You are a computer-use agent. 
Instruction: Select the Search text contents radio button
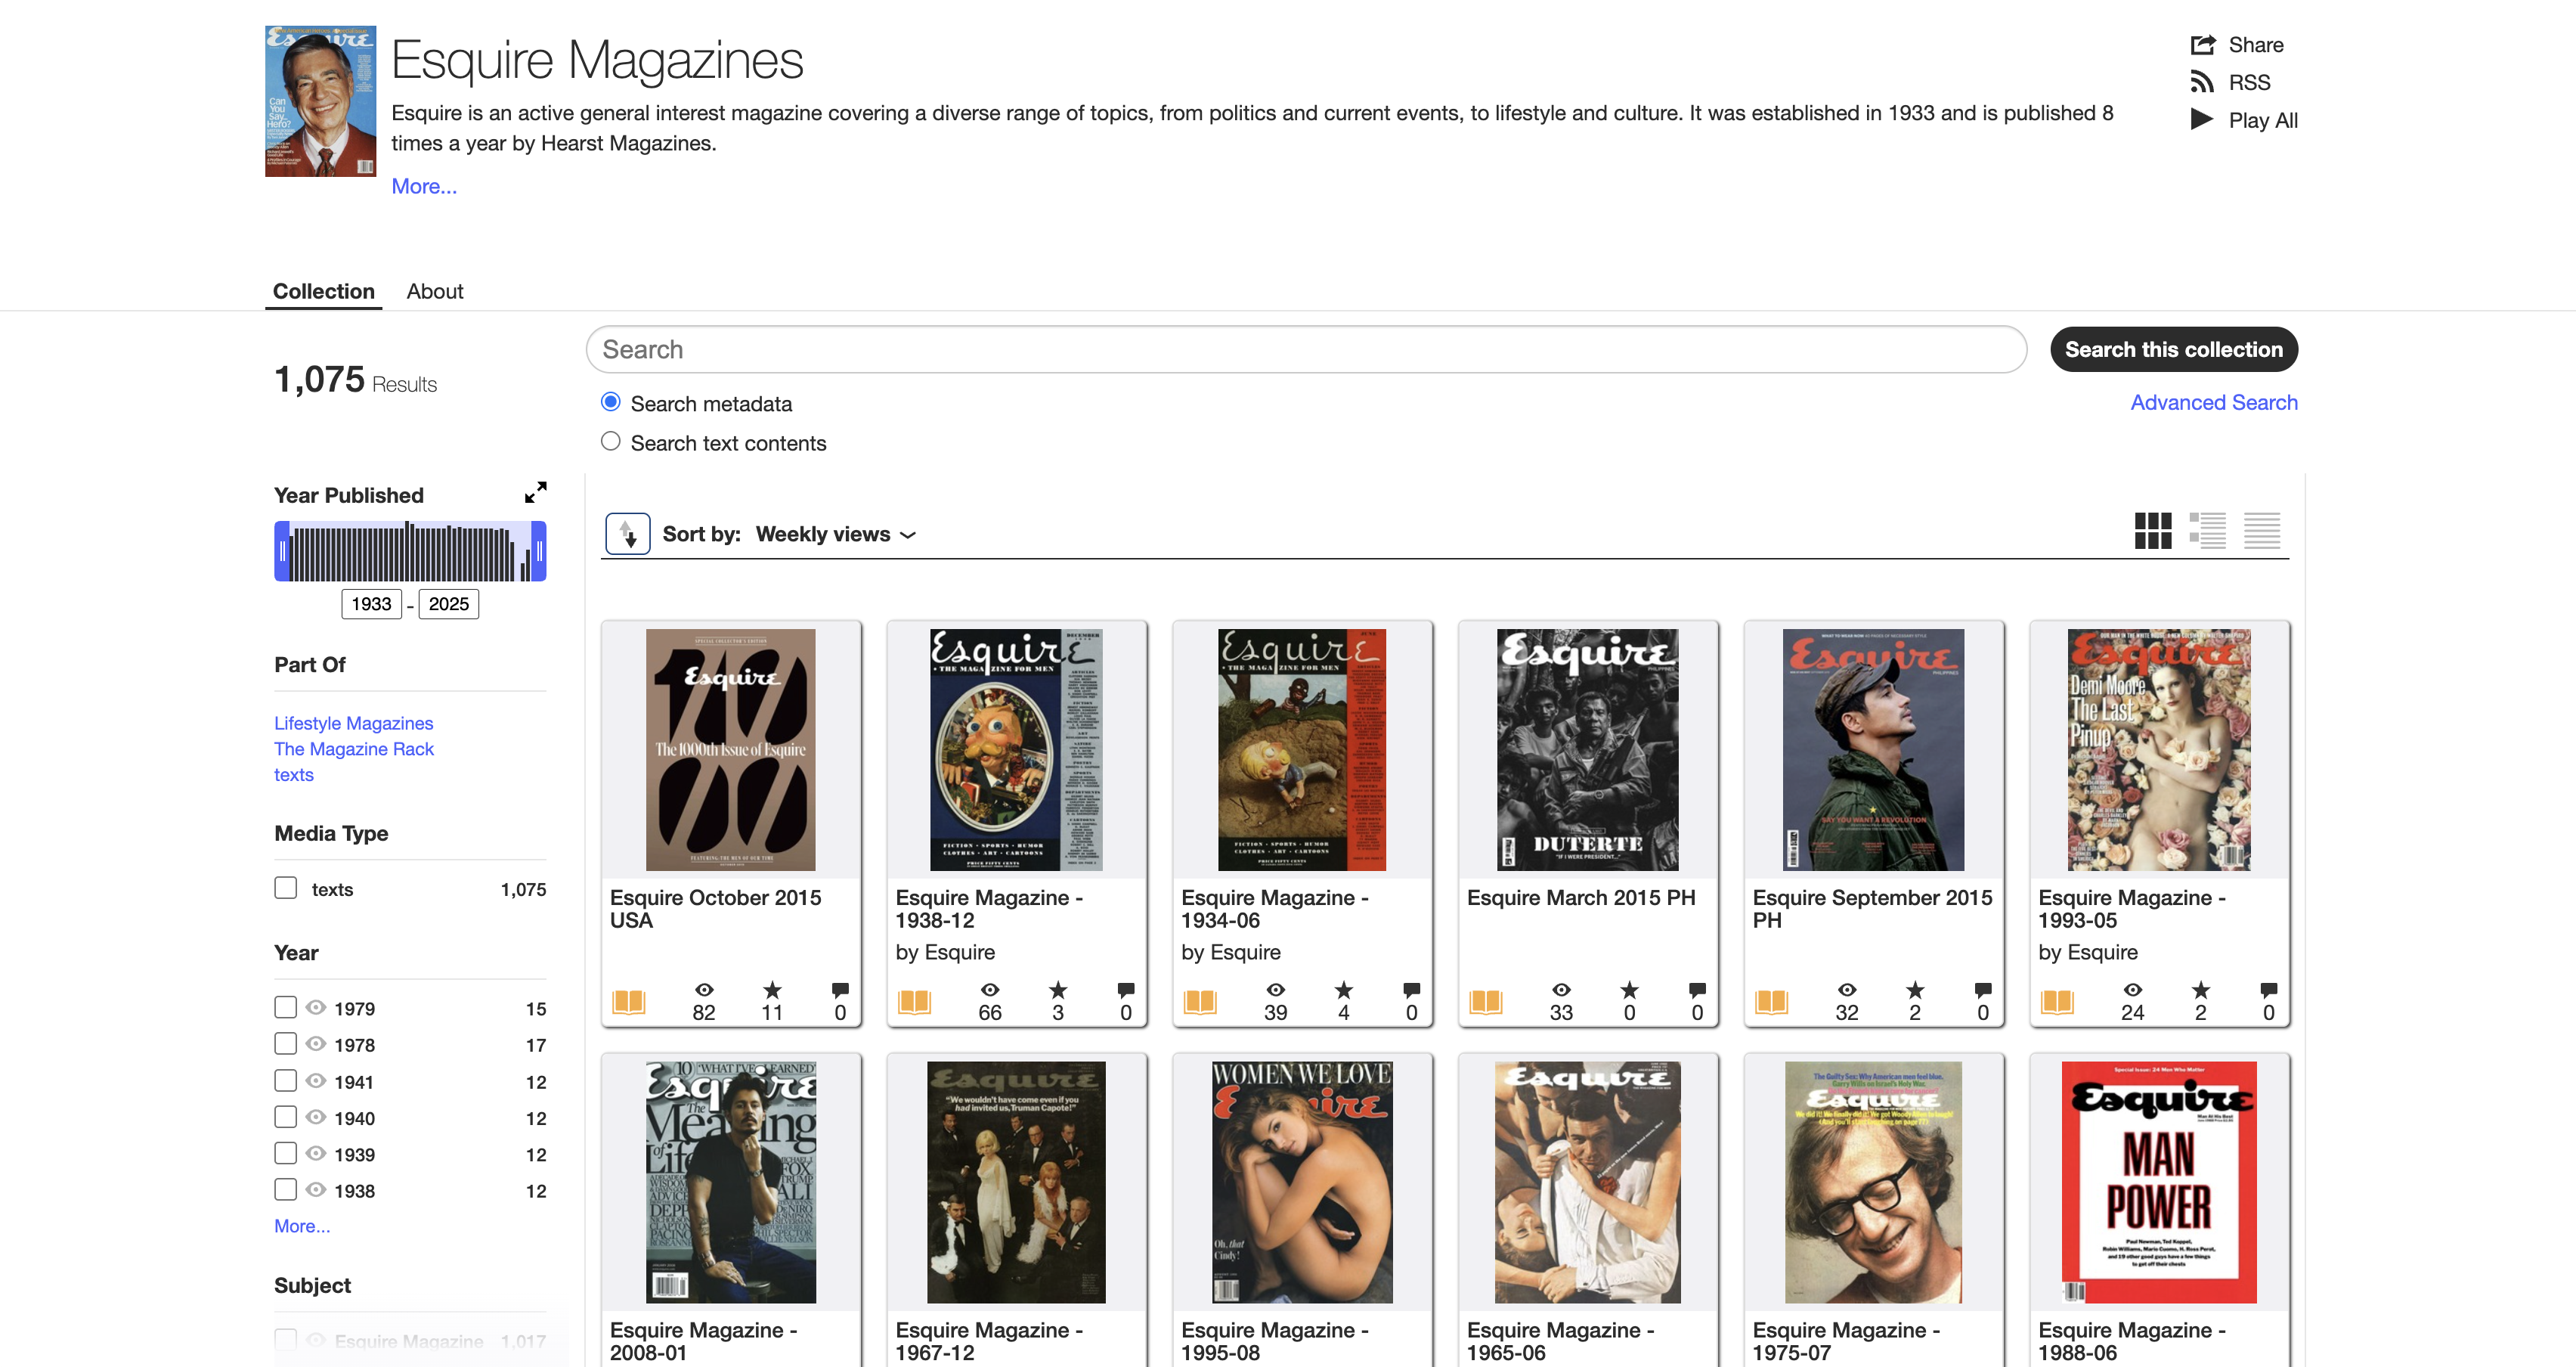point(610,441)
